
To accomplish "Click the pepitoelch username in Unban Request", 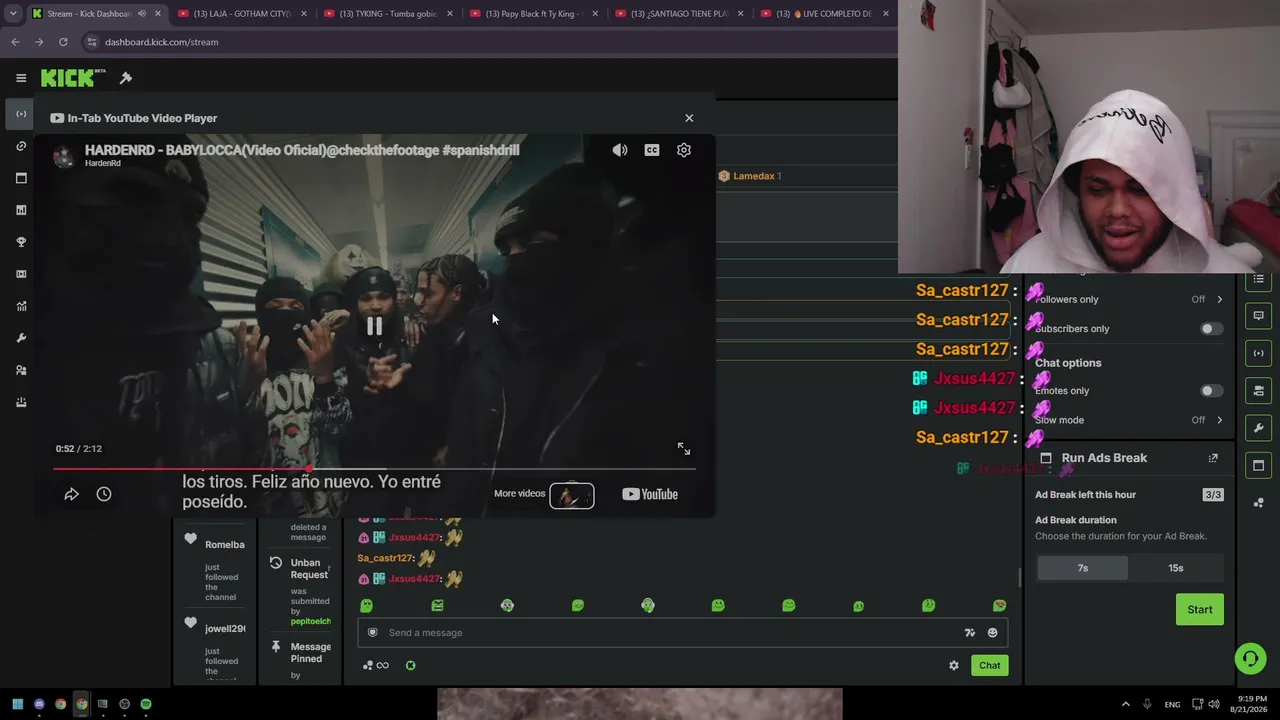I will coord(310,621).
